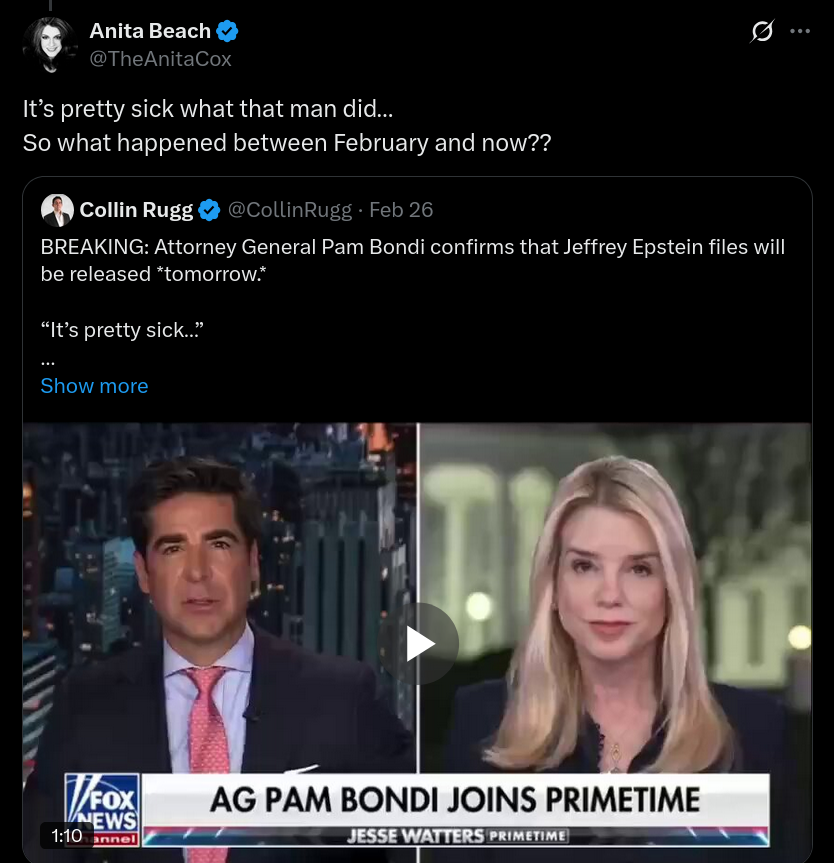
Task: Click the Collin Rugg display name
Action: [x=137, y=210]
